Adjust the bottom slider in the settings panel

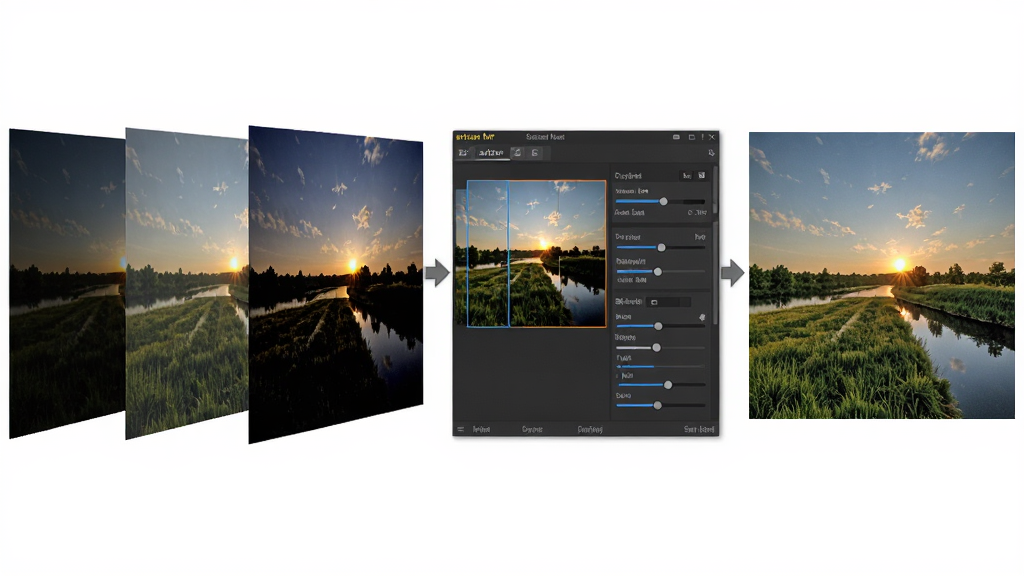click(660, 406)
